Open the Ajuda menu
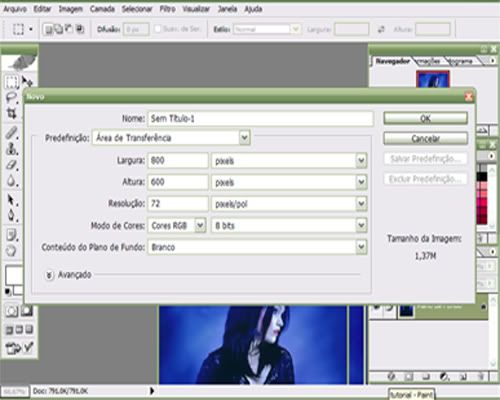 click(x=253, y=9)
